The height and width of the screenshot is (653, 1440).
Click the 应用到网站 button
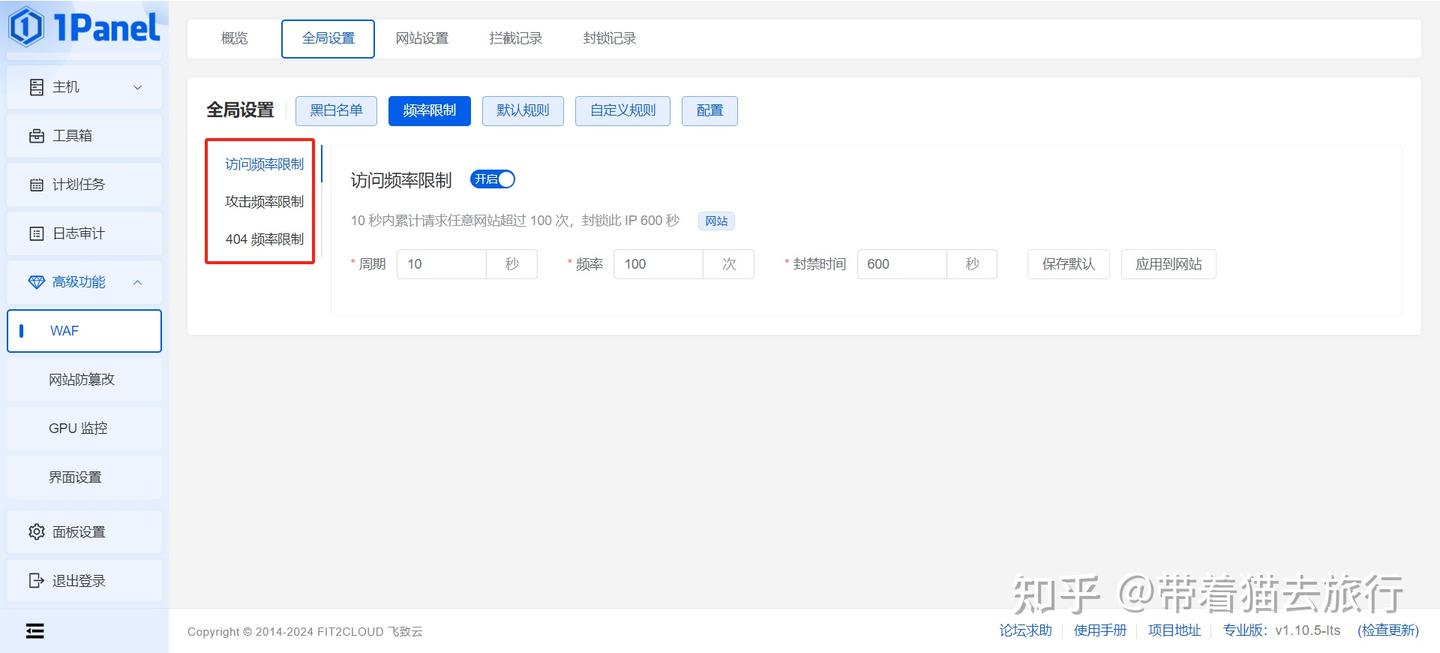[1168, 264]
